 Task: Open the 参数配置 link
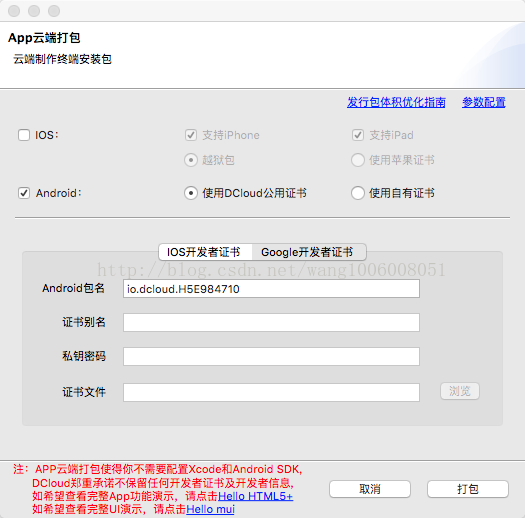(484, 102)
